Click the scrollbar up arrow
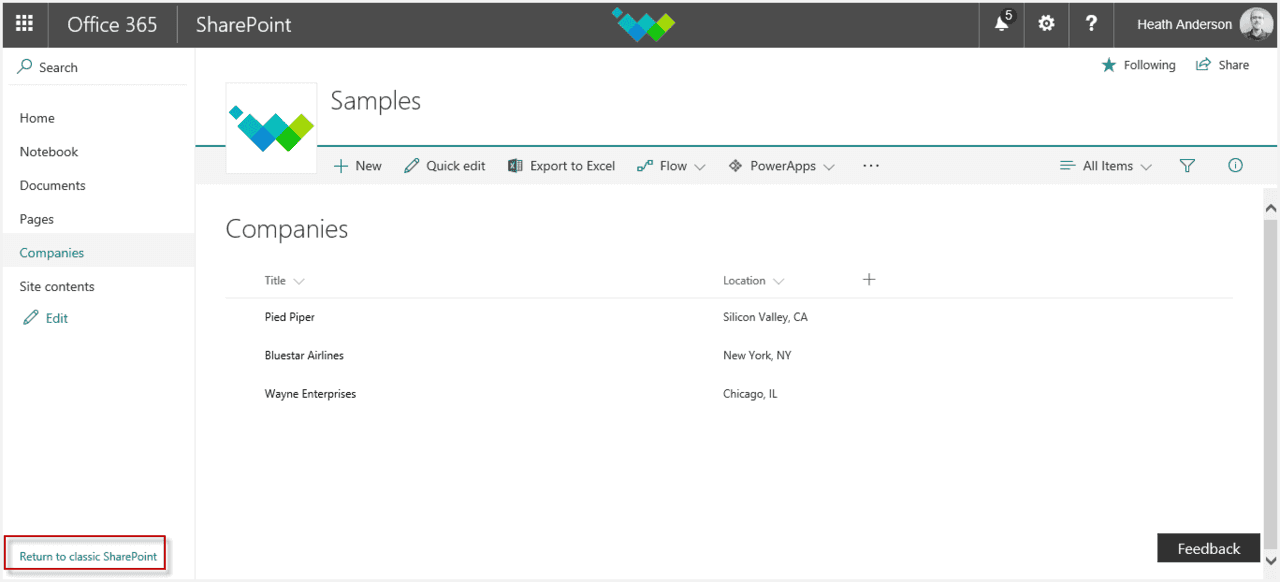 pos(1271,208)
